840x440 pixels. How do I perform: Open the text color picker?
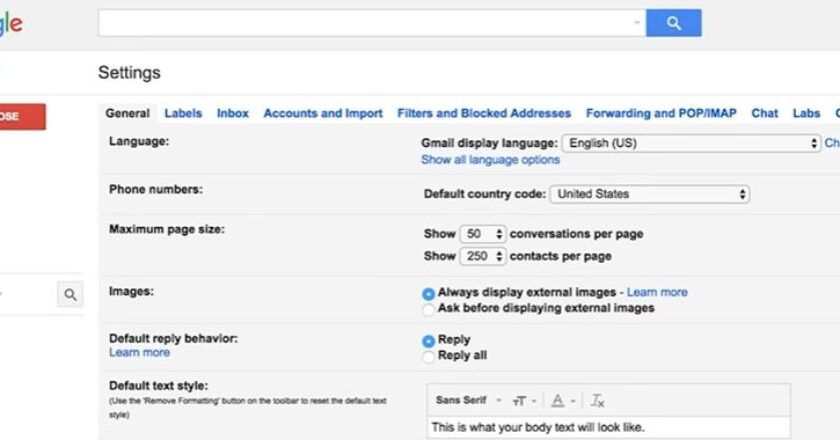(562, 400)
